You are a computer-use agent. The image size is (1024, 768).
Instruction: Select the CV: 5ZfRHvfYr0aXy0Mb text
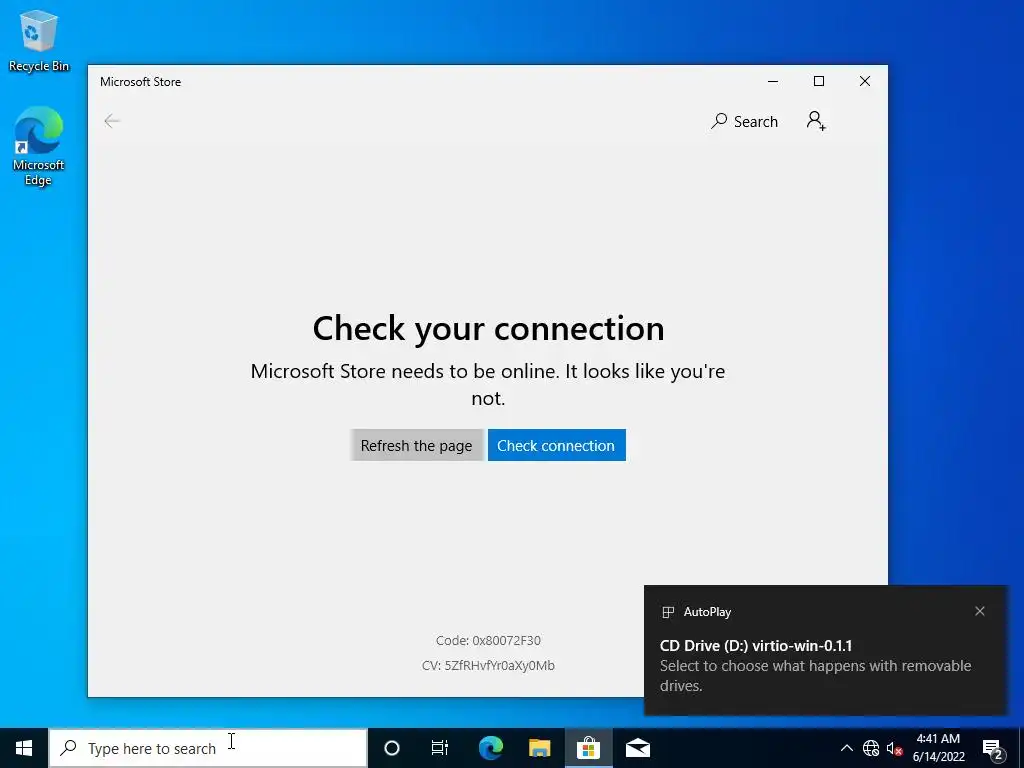[x=488, y=665]
